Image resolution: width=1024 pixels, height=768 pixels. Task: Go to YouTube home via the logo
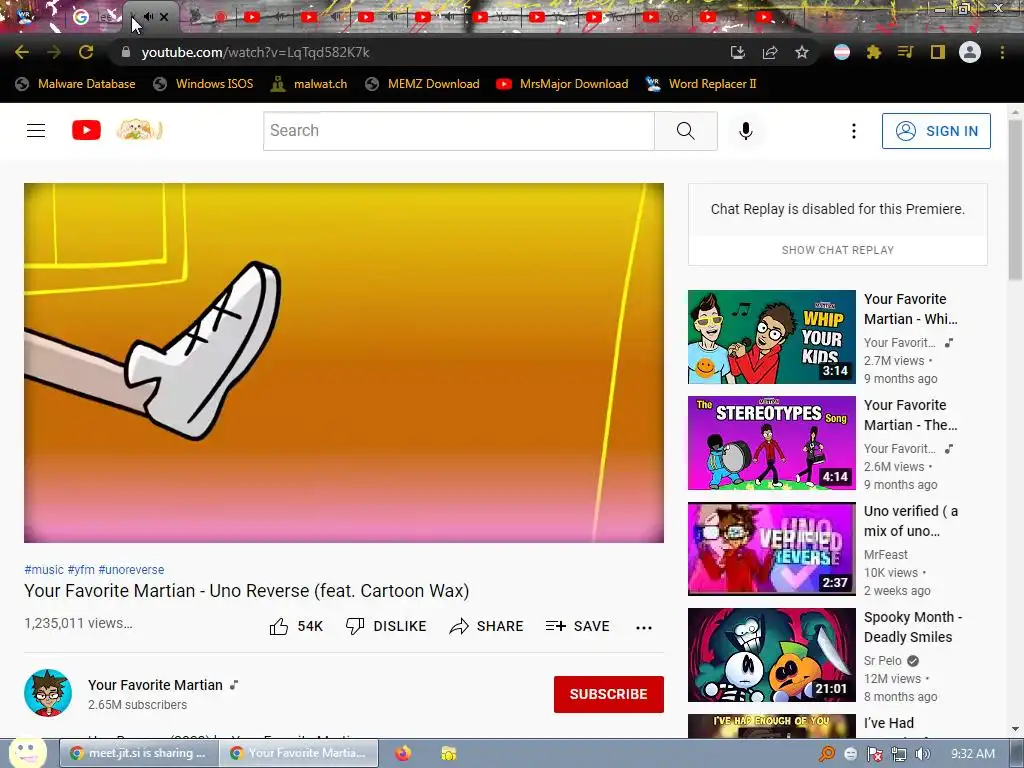pyautogui.click(x=86, y=131)
